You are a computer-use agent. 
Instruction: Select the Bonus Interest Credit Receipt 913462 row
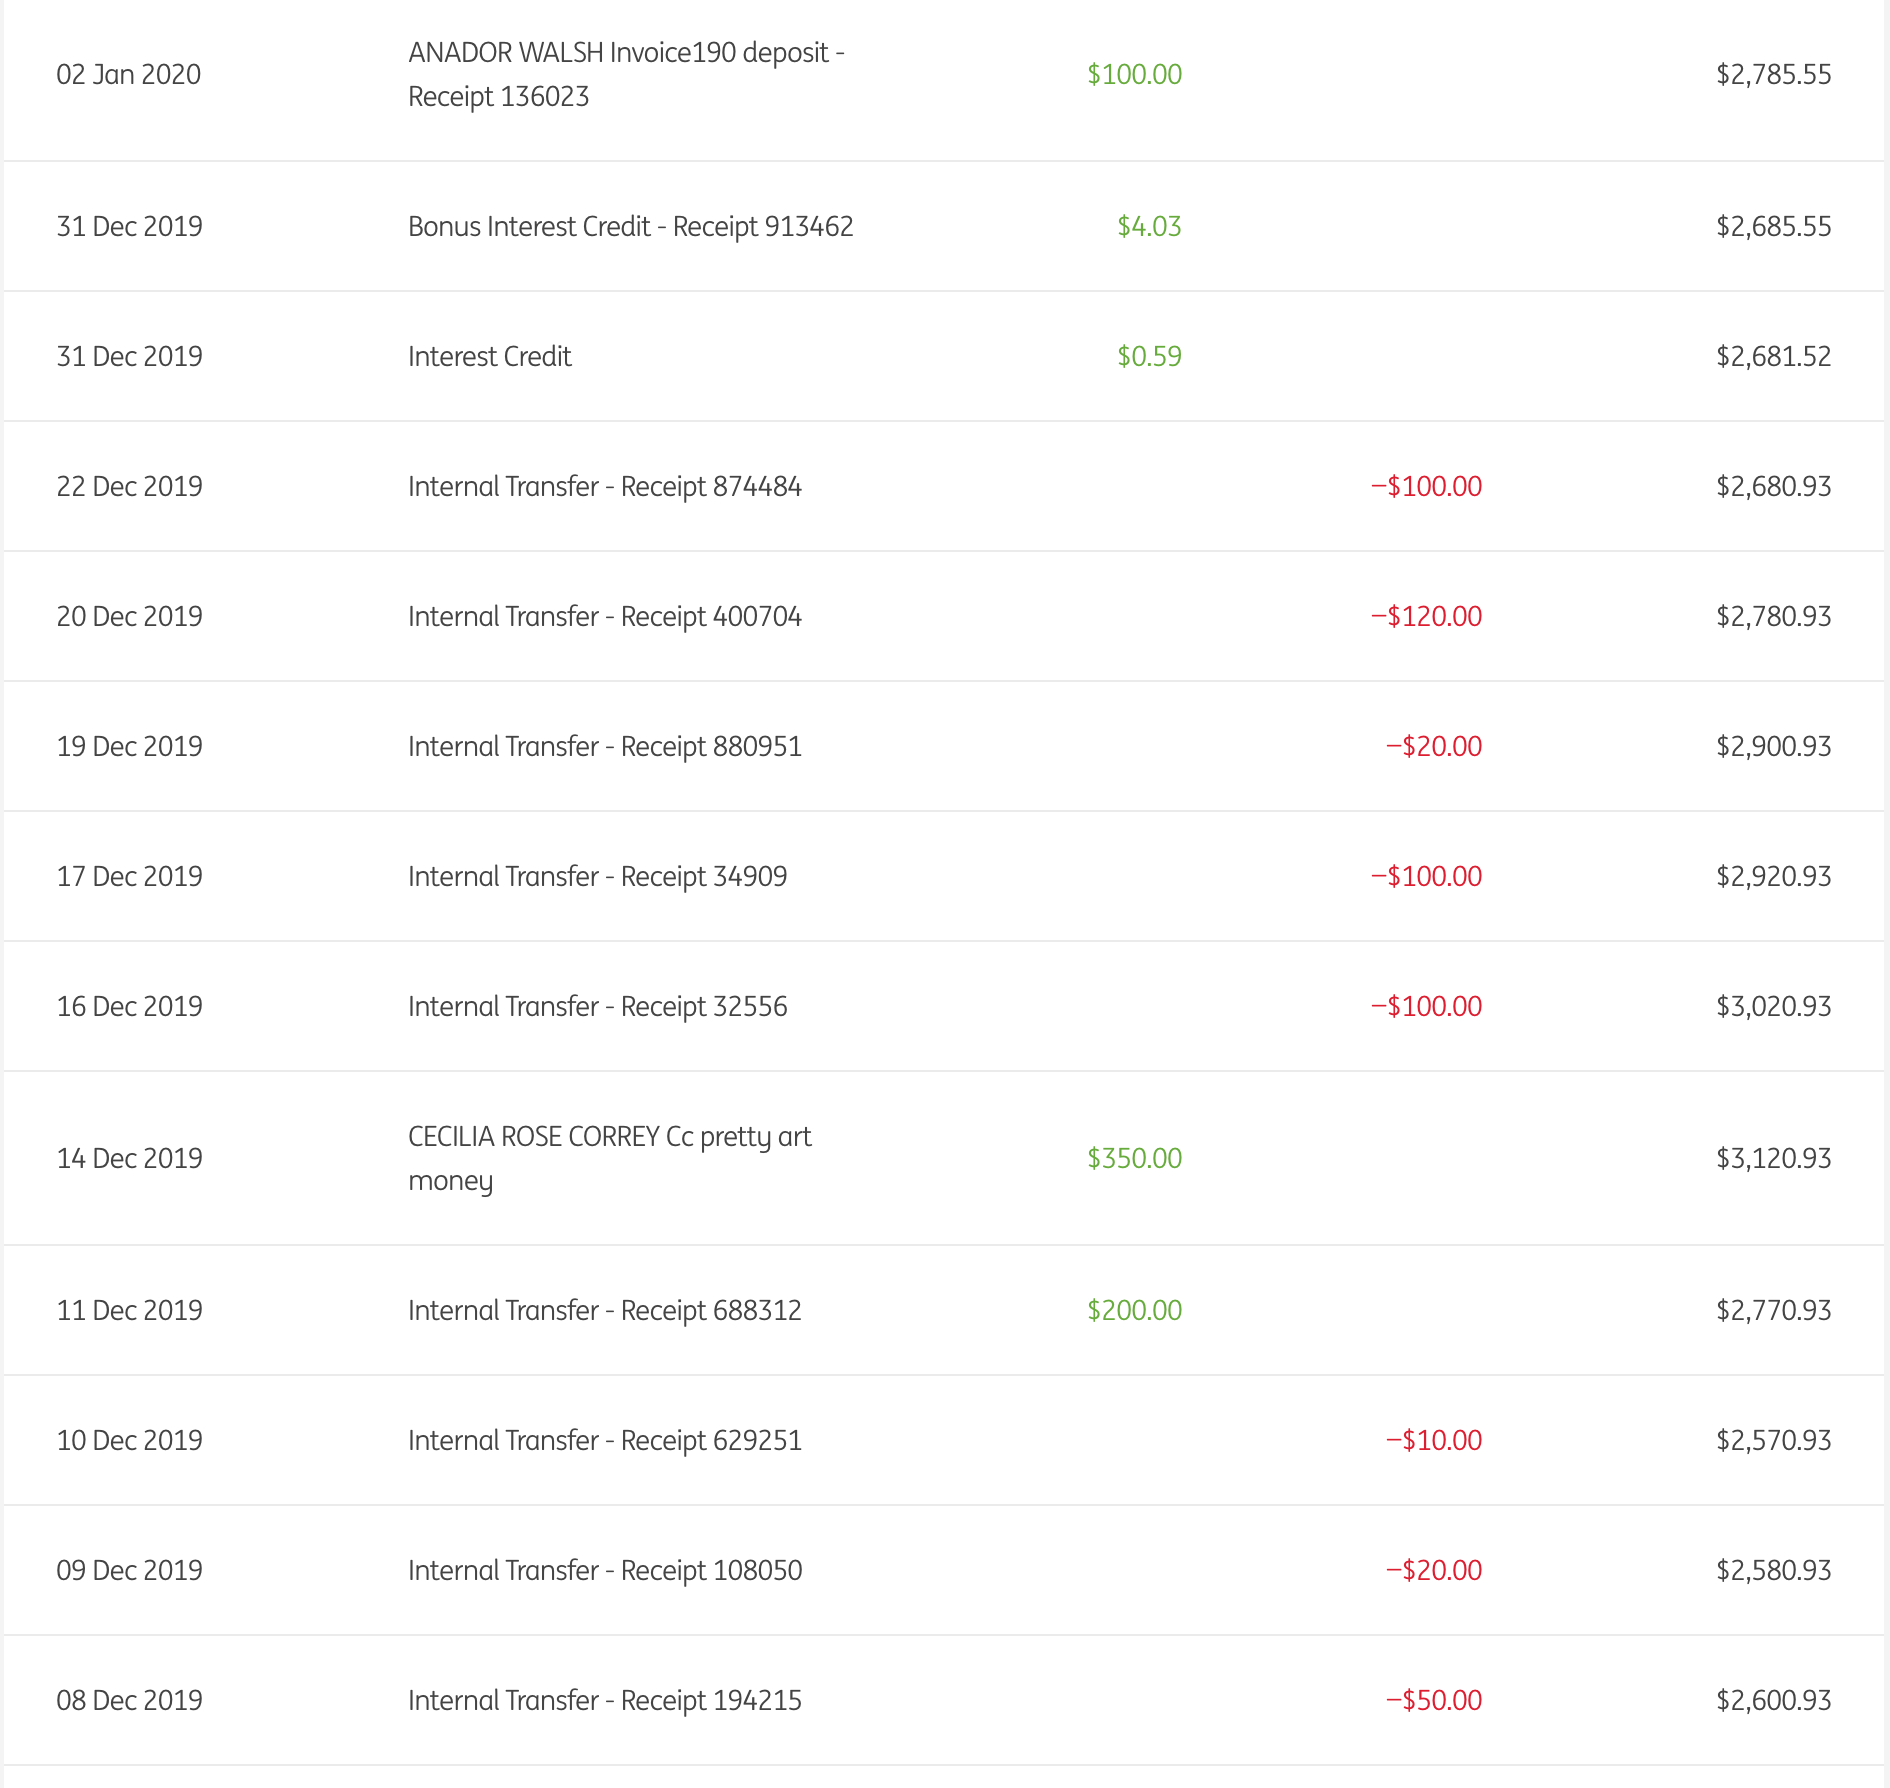(630, 227)
